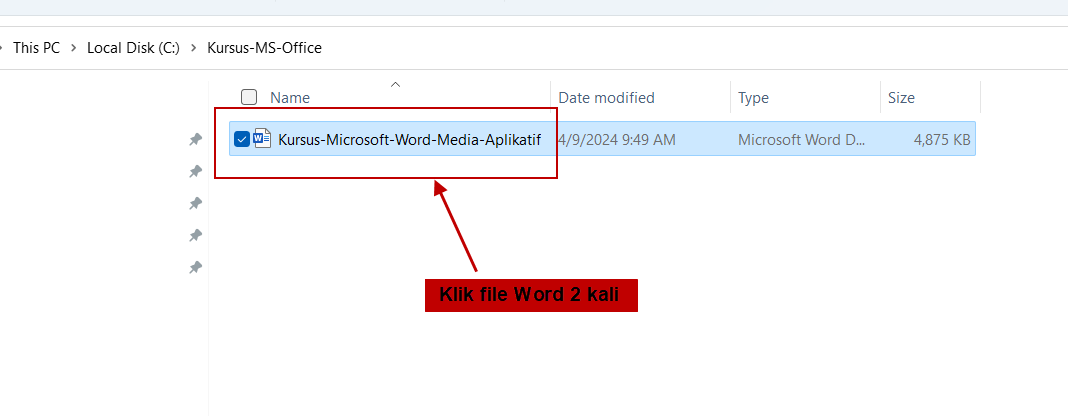Viewport: 1068px width, 416px height.
Task: Click the second pin icon from the top
Action: coord(196,172)
